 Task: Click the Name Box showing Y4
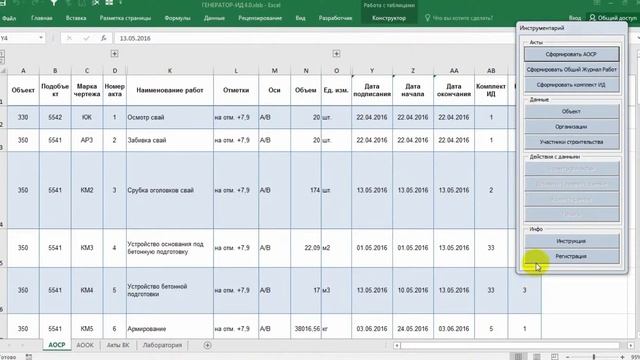19,38
